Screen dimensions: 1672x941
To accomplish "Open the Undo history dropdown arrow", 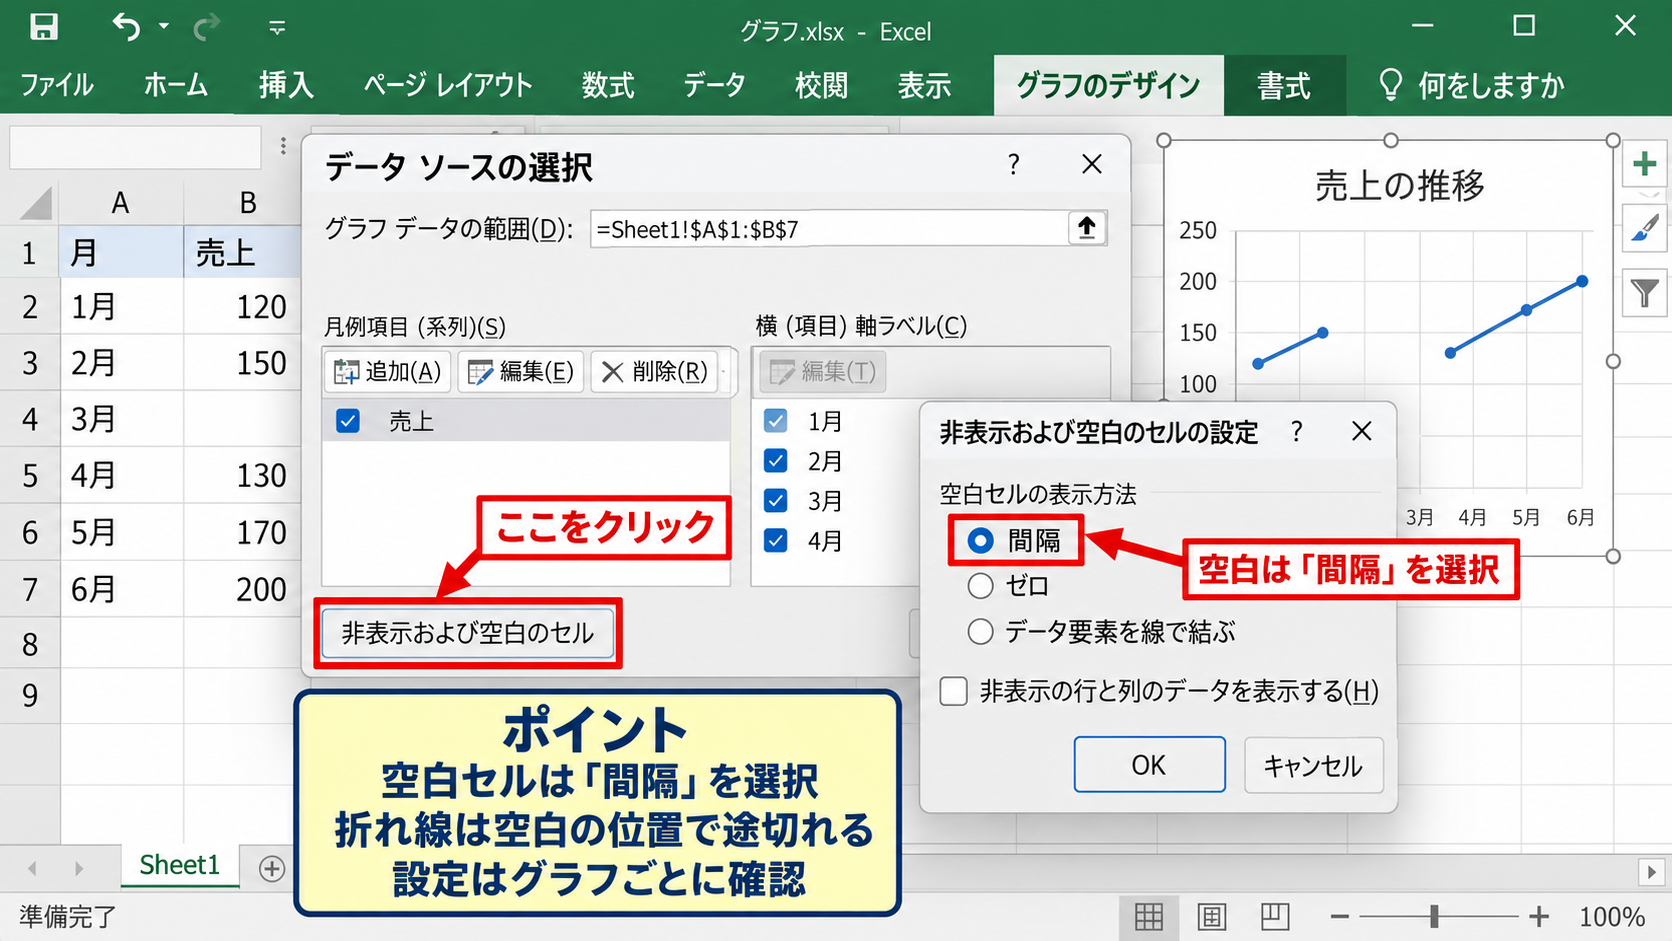I will point(164,27).
